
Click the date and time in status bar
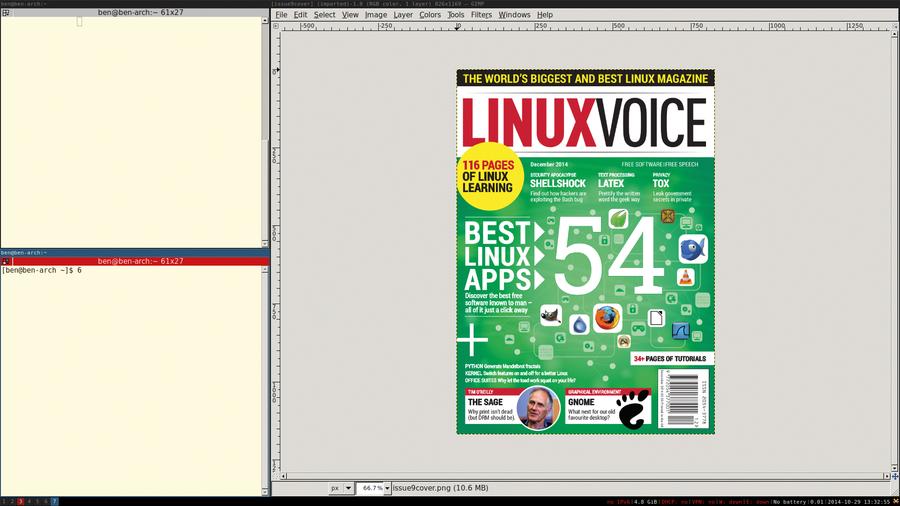pyautogui.click(x=857, y=501)
